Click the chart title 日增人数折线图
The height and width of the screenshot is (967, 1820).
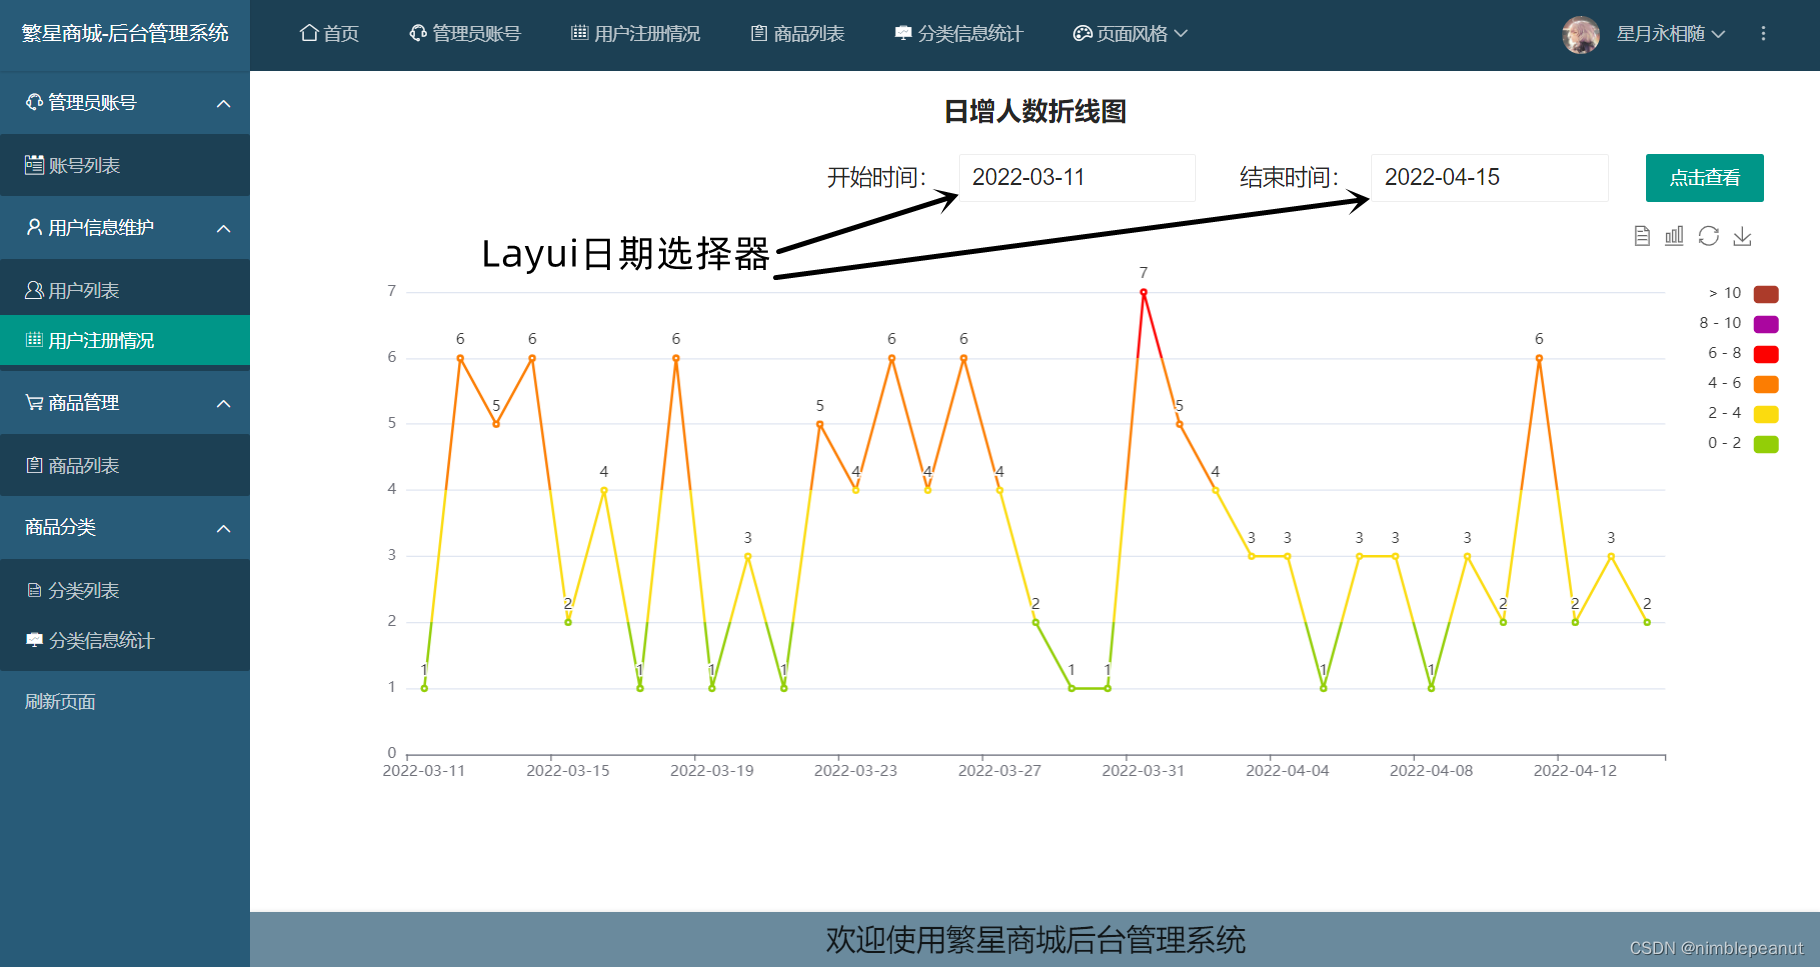pyautogui.click(x=1035, y=111)
